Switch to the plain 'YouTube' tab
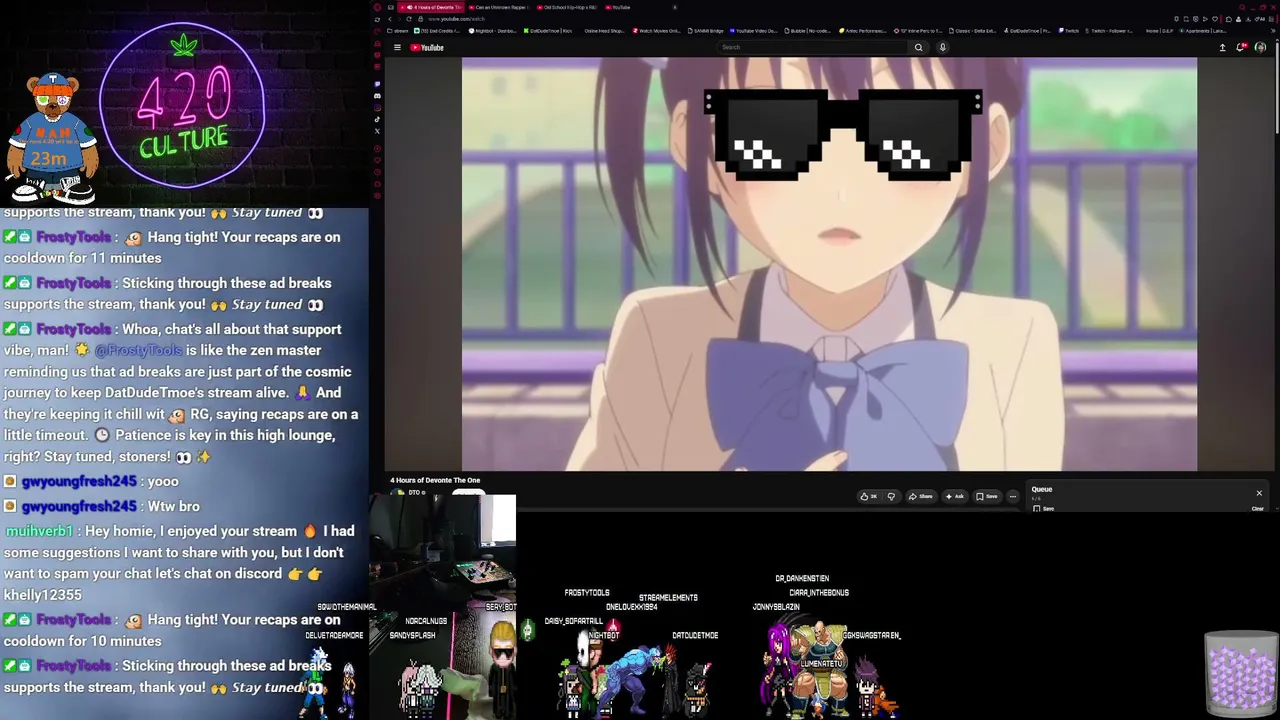Image resolution: width=1280 pixels, height=720 pixels. [x=620, y=7]
